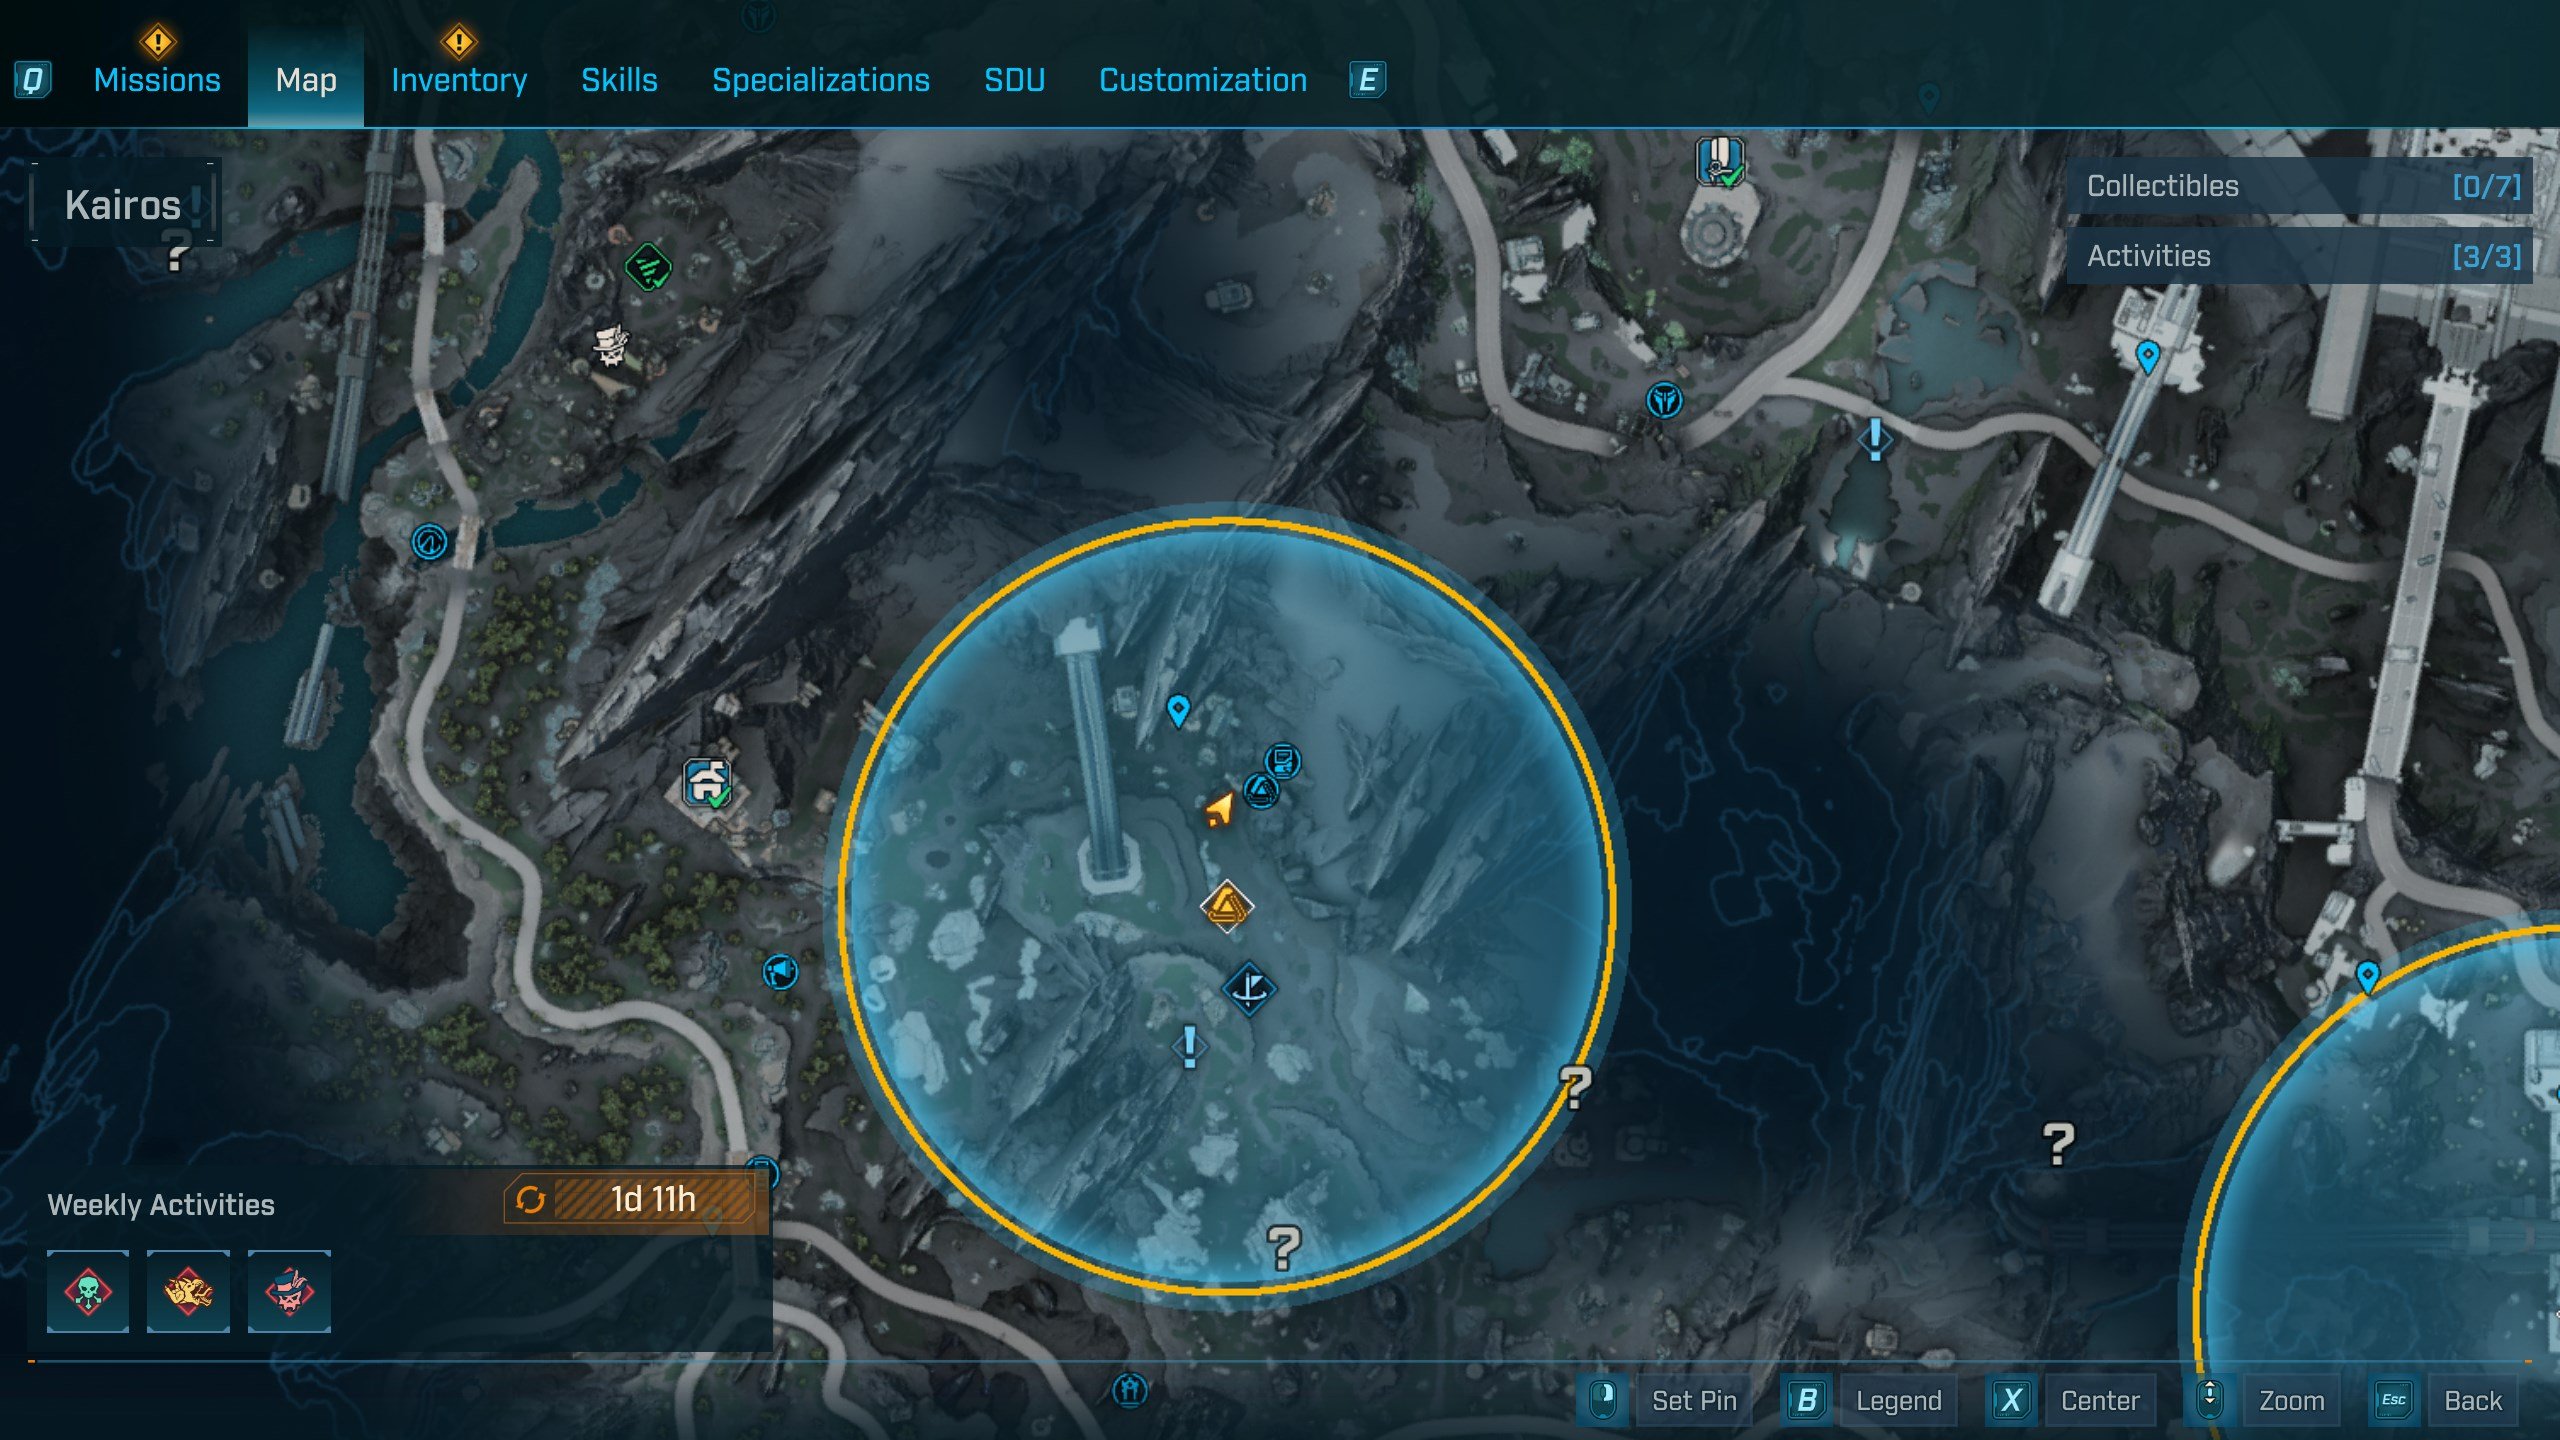Click the X key icon beside Center

2011,1399
